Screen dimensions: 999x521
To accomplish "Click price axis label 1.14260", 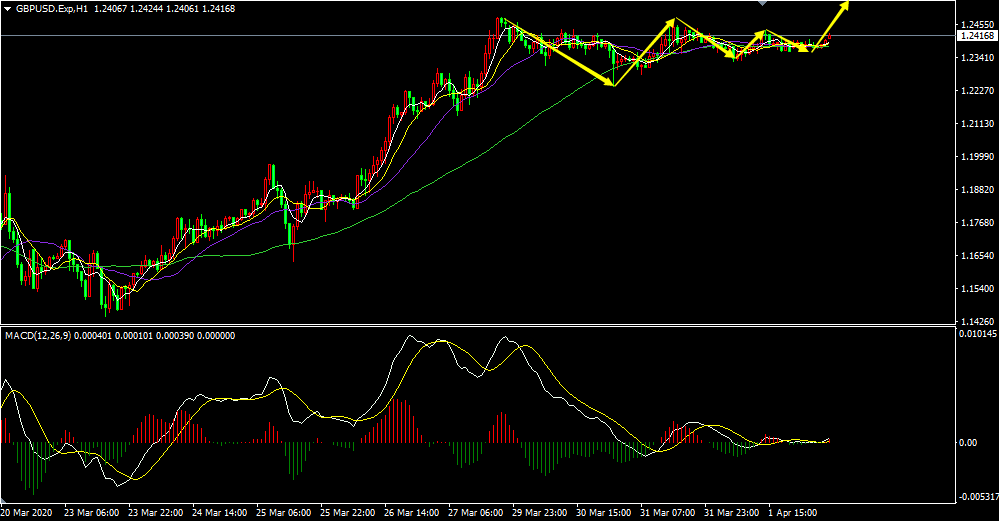I will [977, 322].
